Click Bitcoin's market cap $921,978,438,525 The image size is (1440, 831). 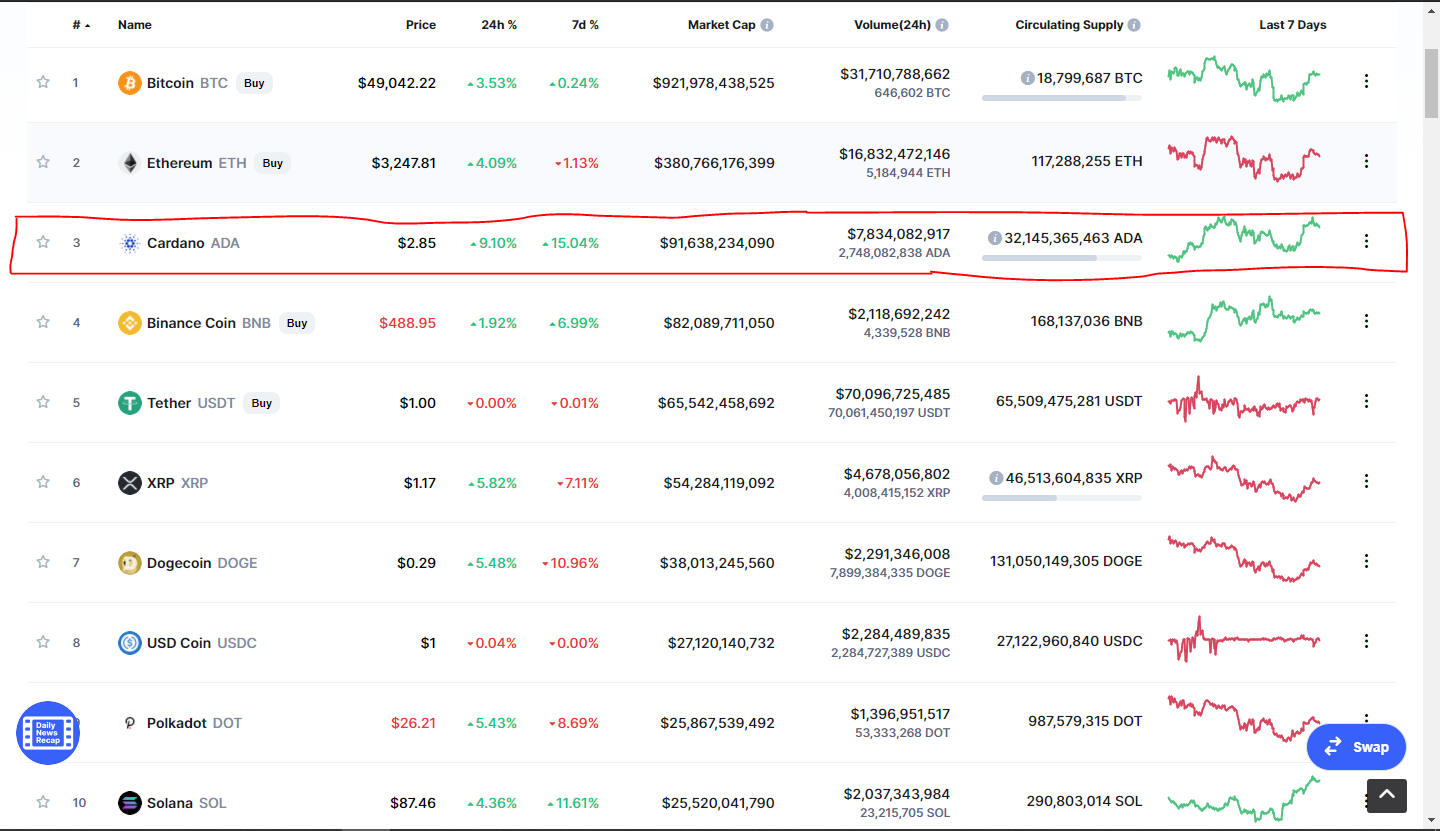point(714,83)
